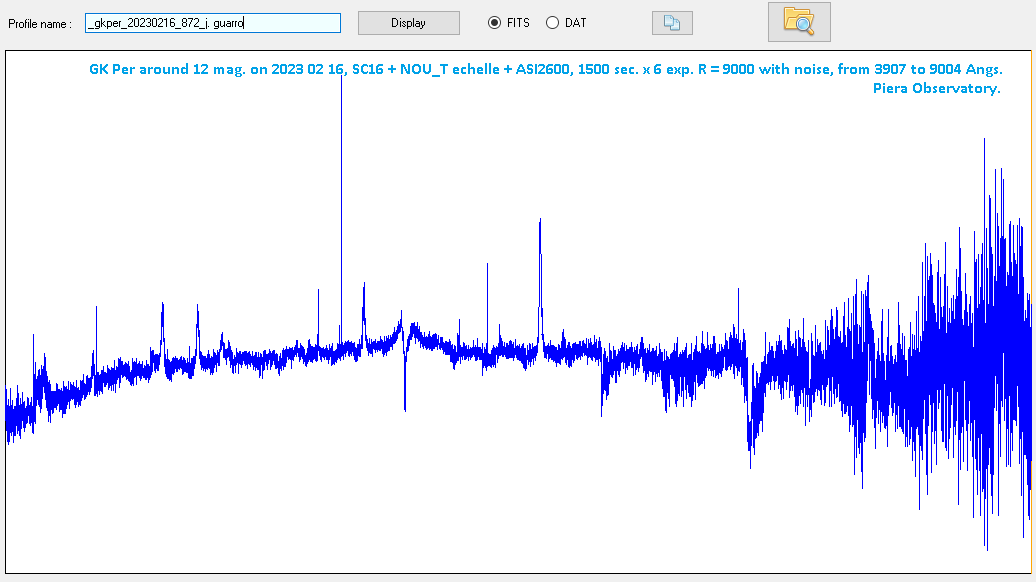The height and width of the screenshot is (582, 1036).
Task: Focus the Profile name text field
Action: pyautogui.click(x=212, y=23)
